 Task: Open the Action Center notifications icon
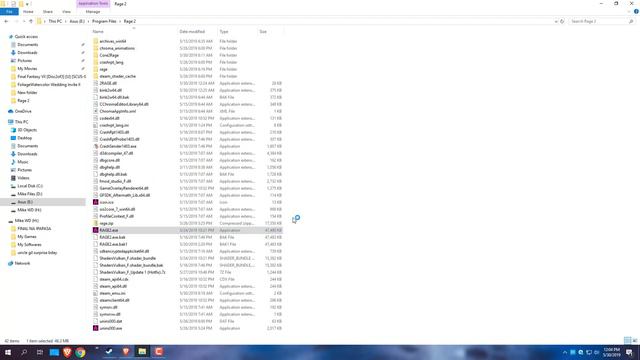coord(629,352)
